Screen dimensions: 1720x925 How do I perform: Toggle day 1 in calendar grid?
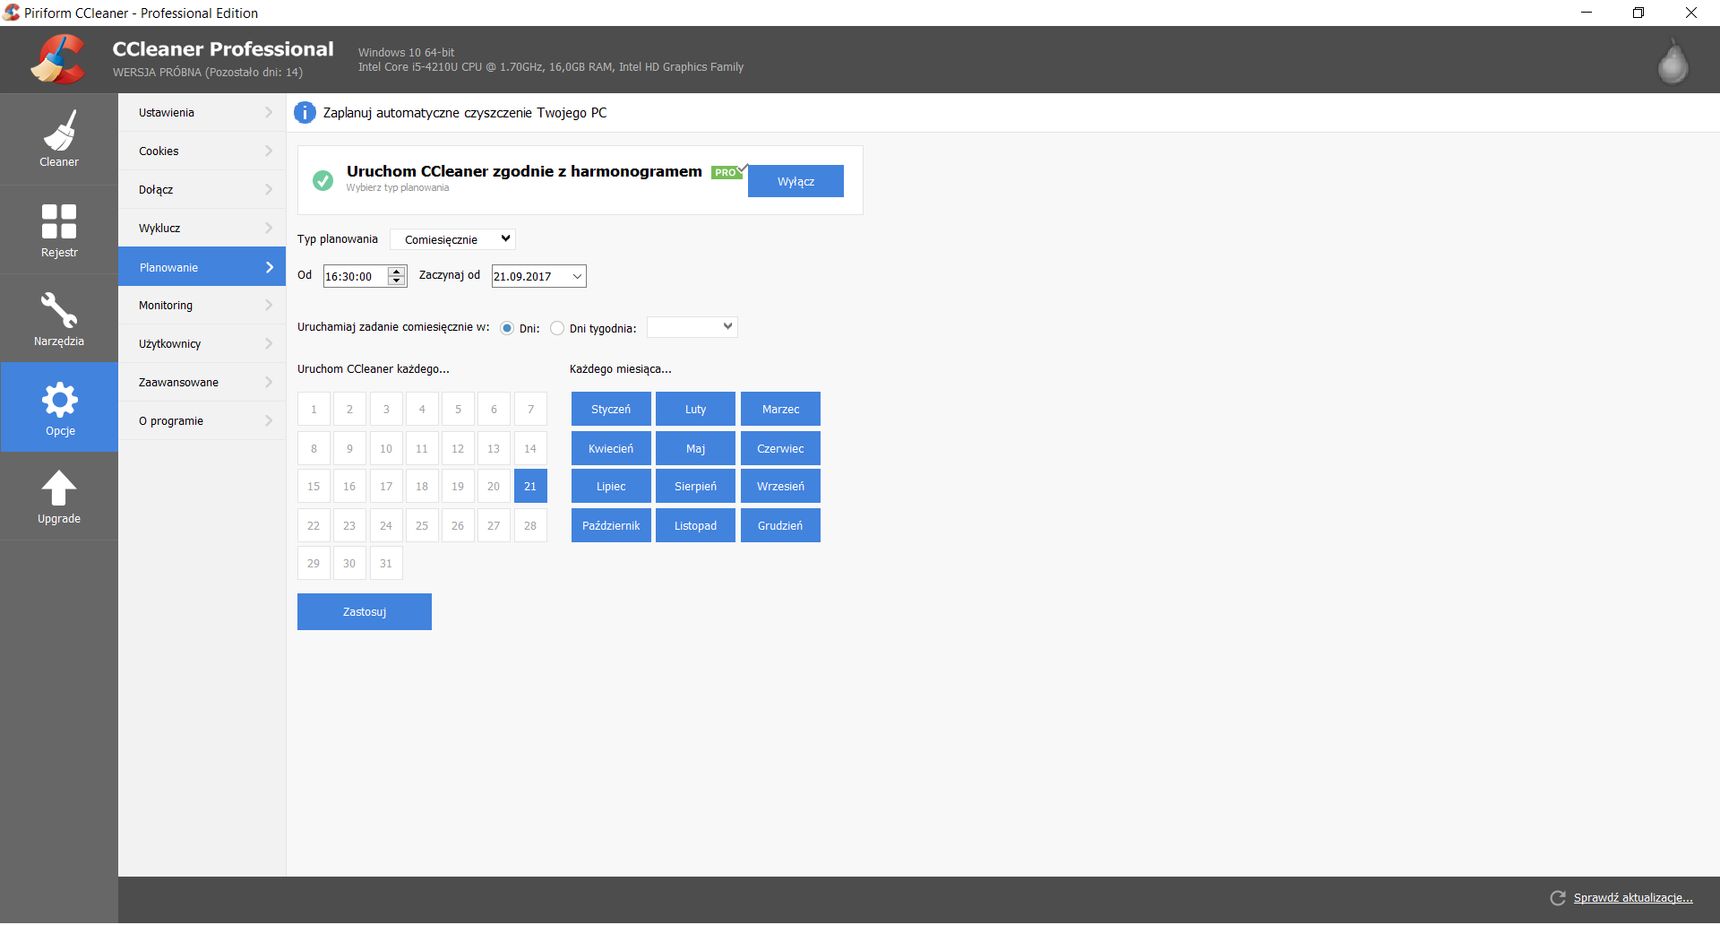click(x=314, y=409)
